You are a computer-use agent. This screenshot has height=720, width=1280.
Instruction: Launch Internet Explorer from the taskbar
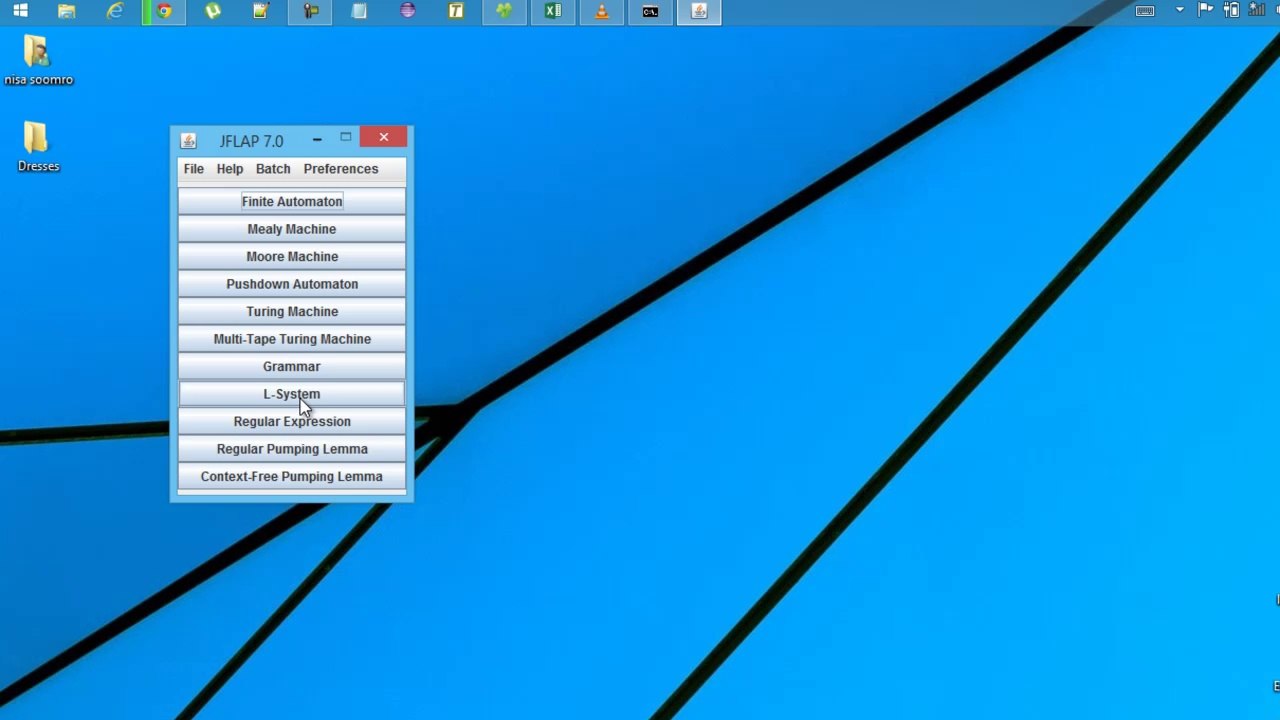pyautogui.click(x=115, y=11)
